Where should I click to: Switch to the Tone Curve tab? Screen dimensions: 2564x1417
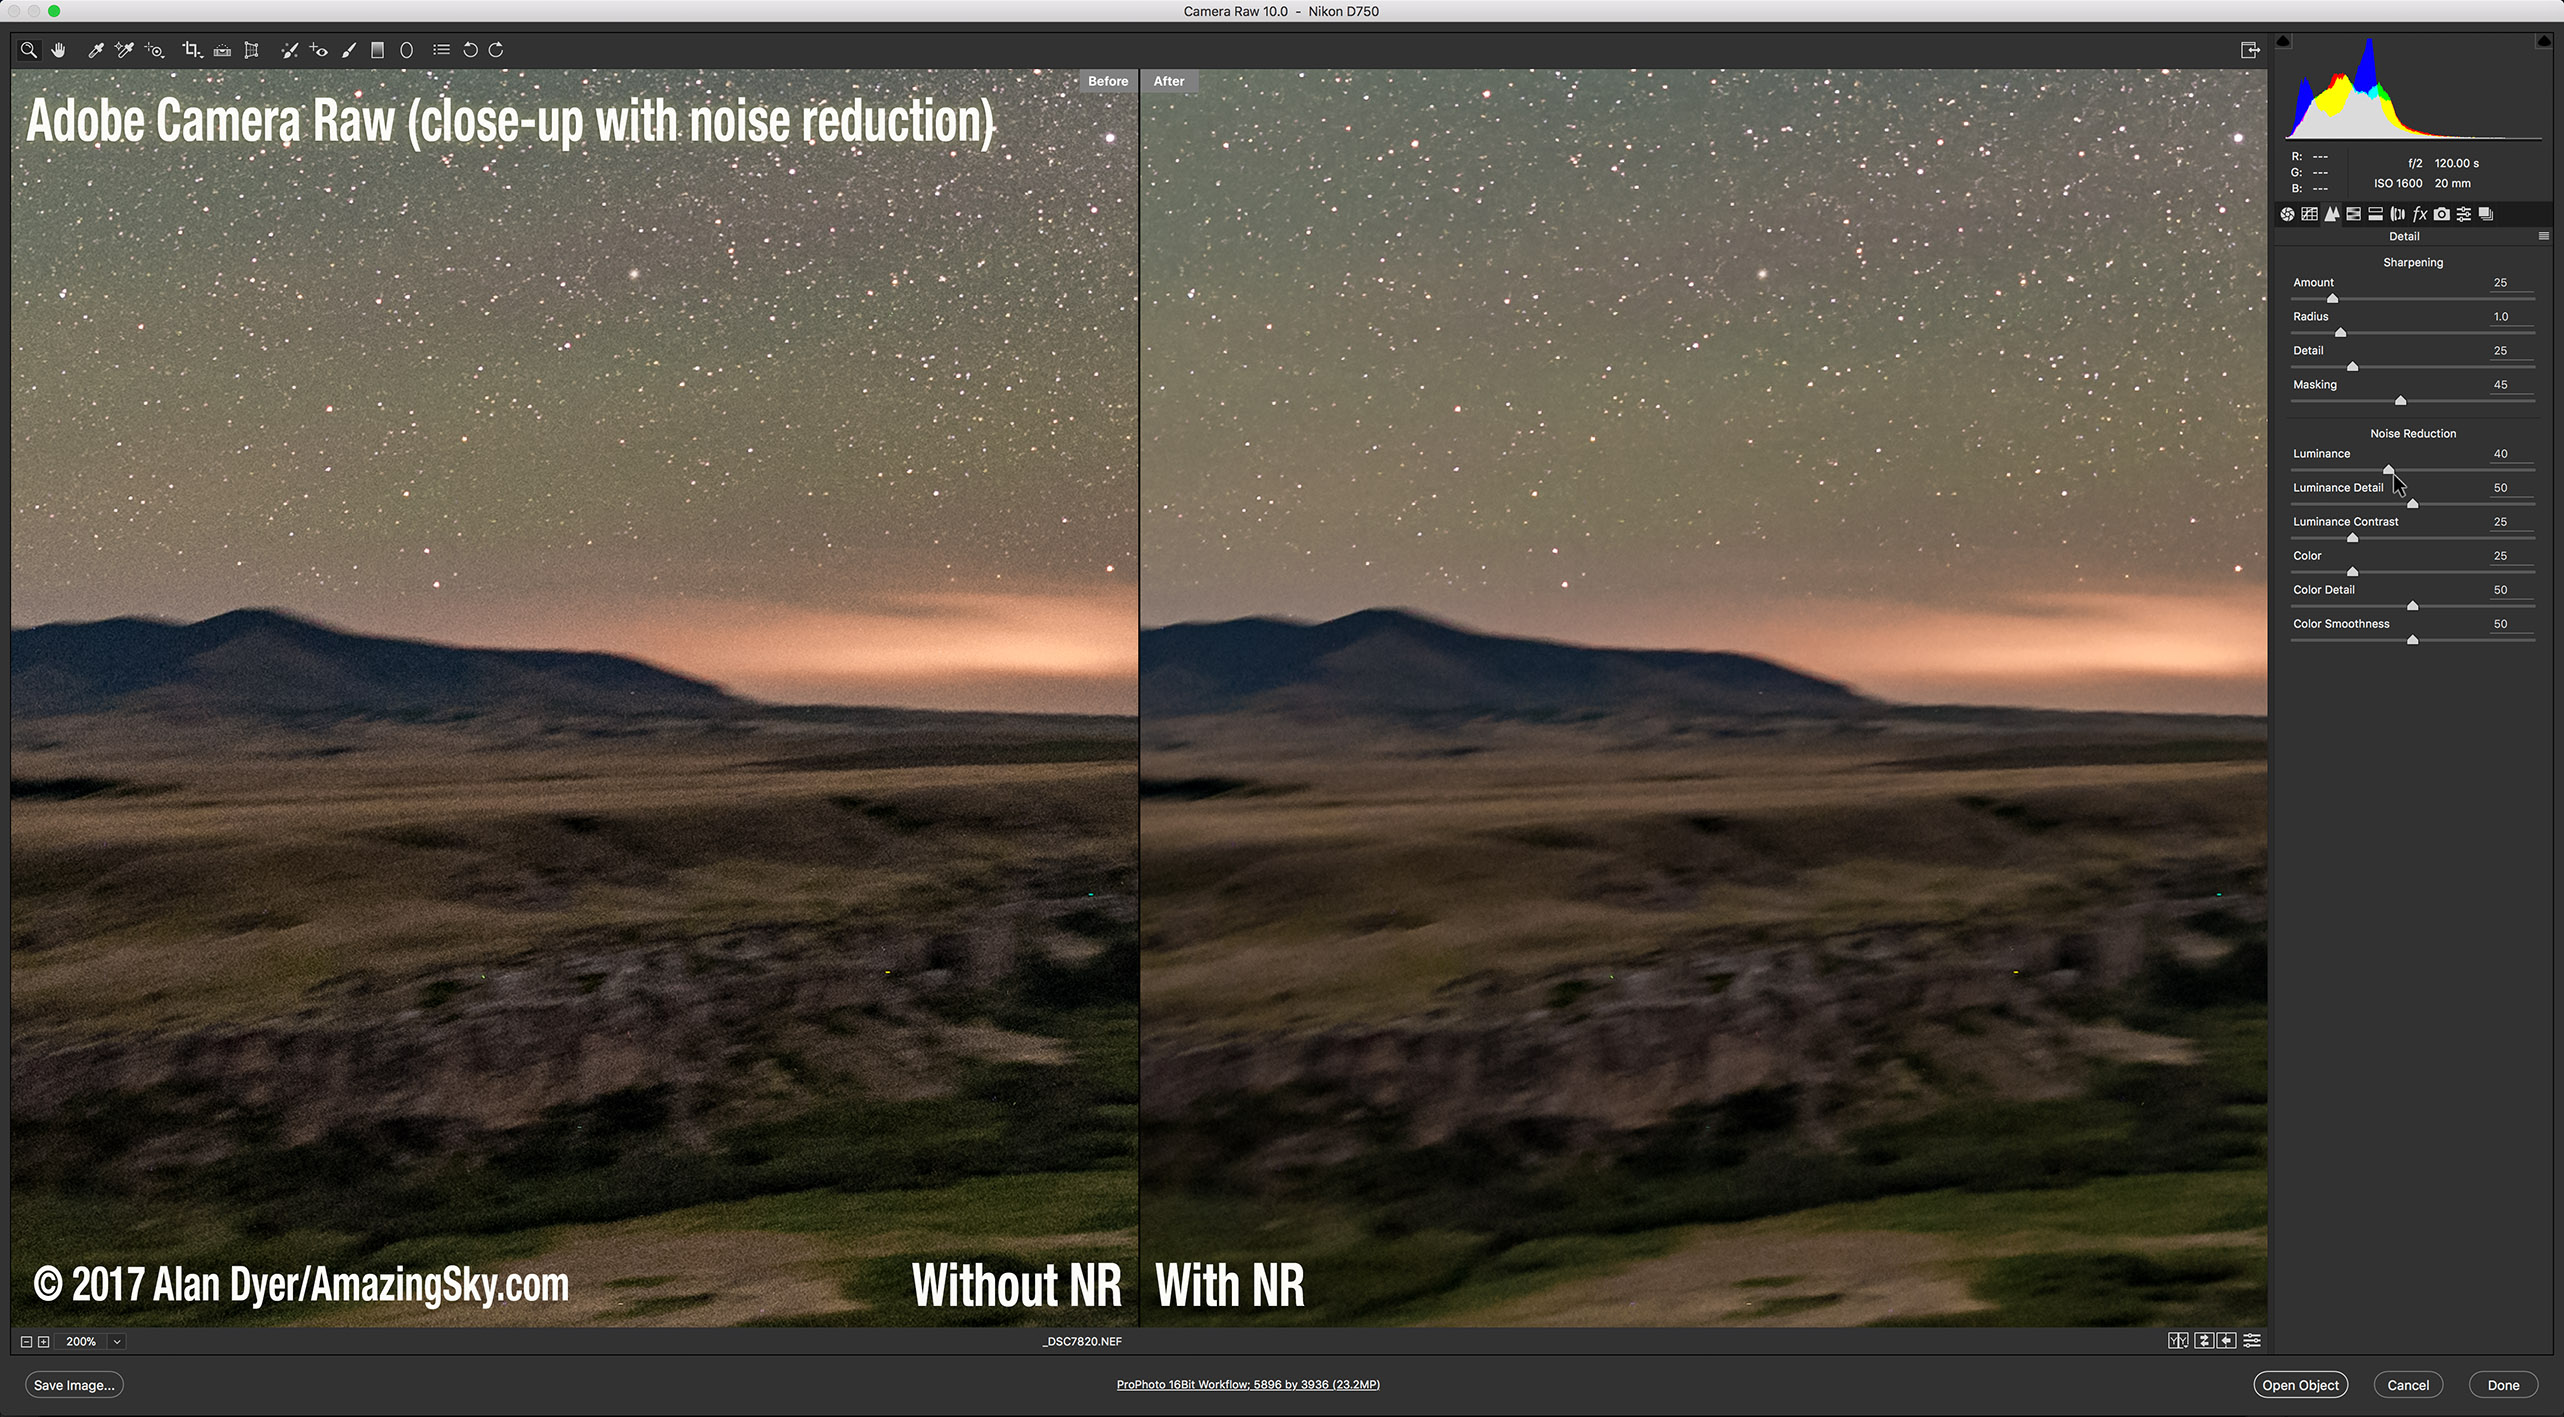[2309, 214]
